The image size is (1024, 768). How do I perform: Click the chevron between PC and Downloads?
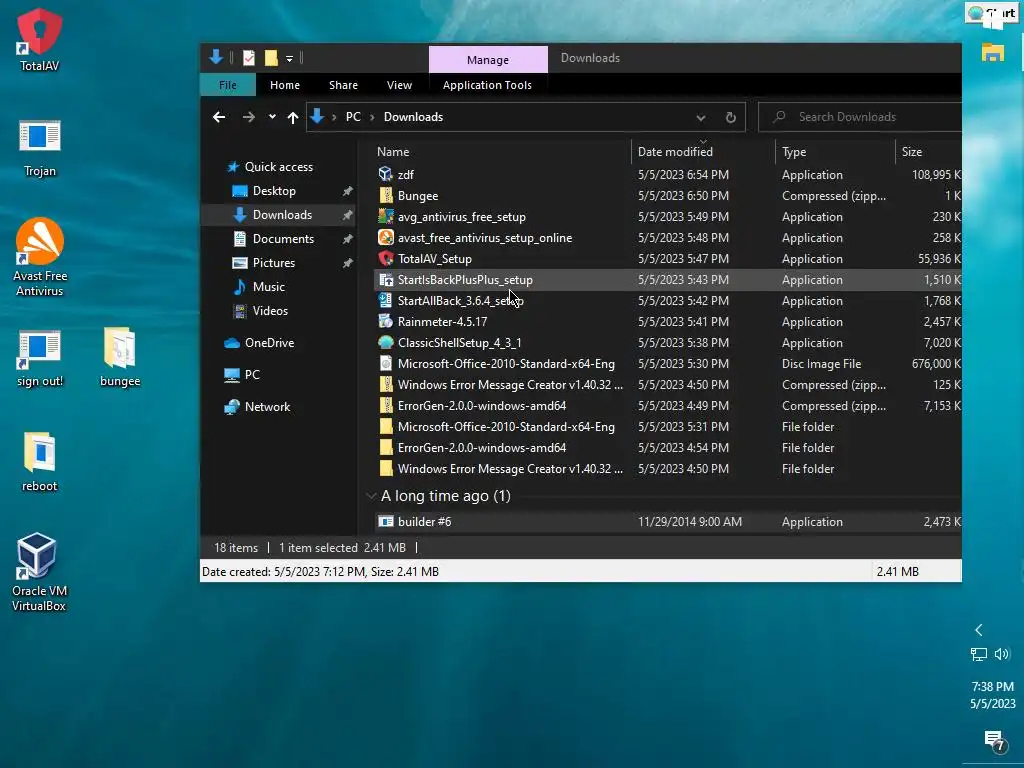click(372, 117)
